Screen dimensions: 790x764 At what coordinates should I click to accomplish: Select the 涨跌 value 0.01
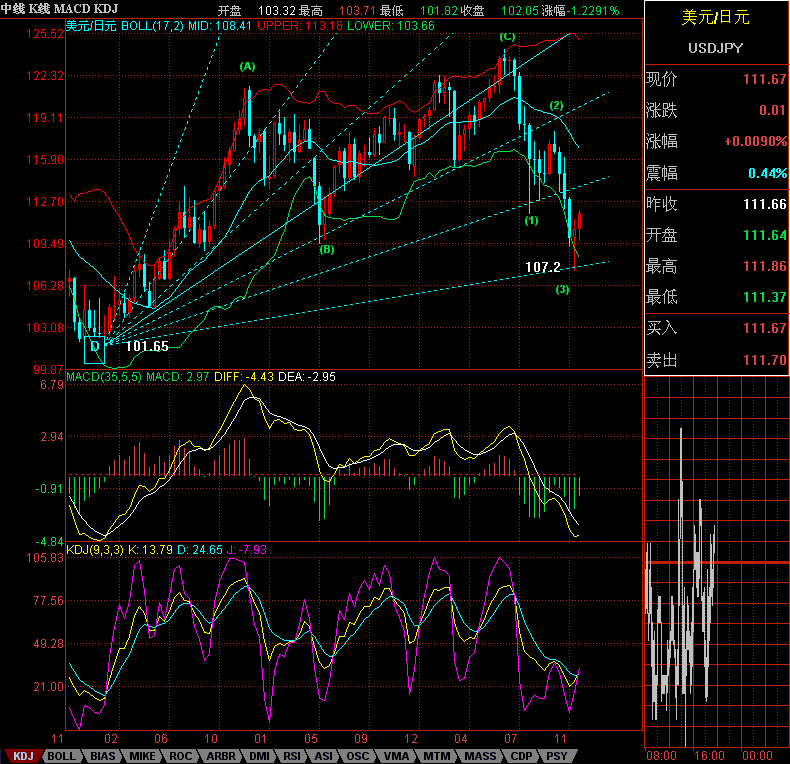tap(772, 110)
